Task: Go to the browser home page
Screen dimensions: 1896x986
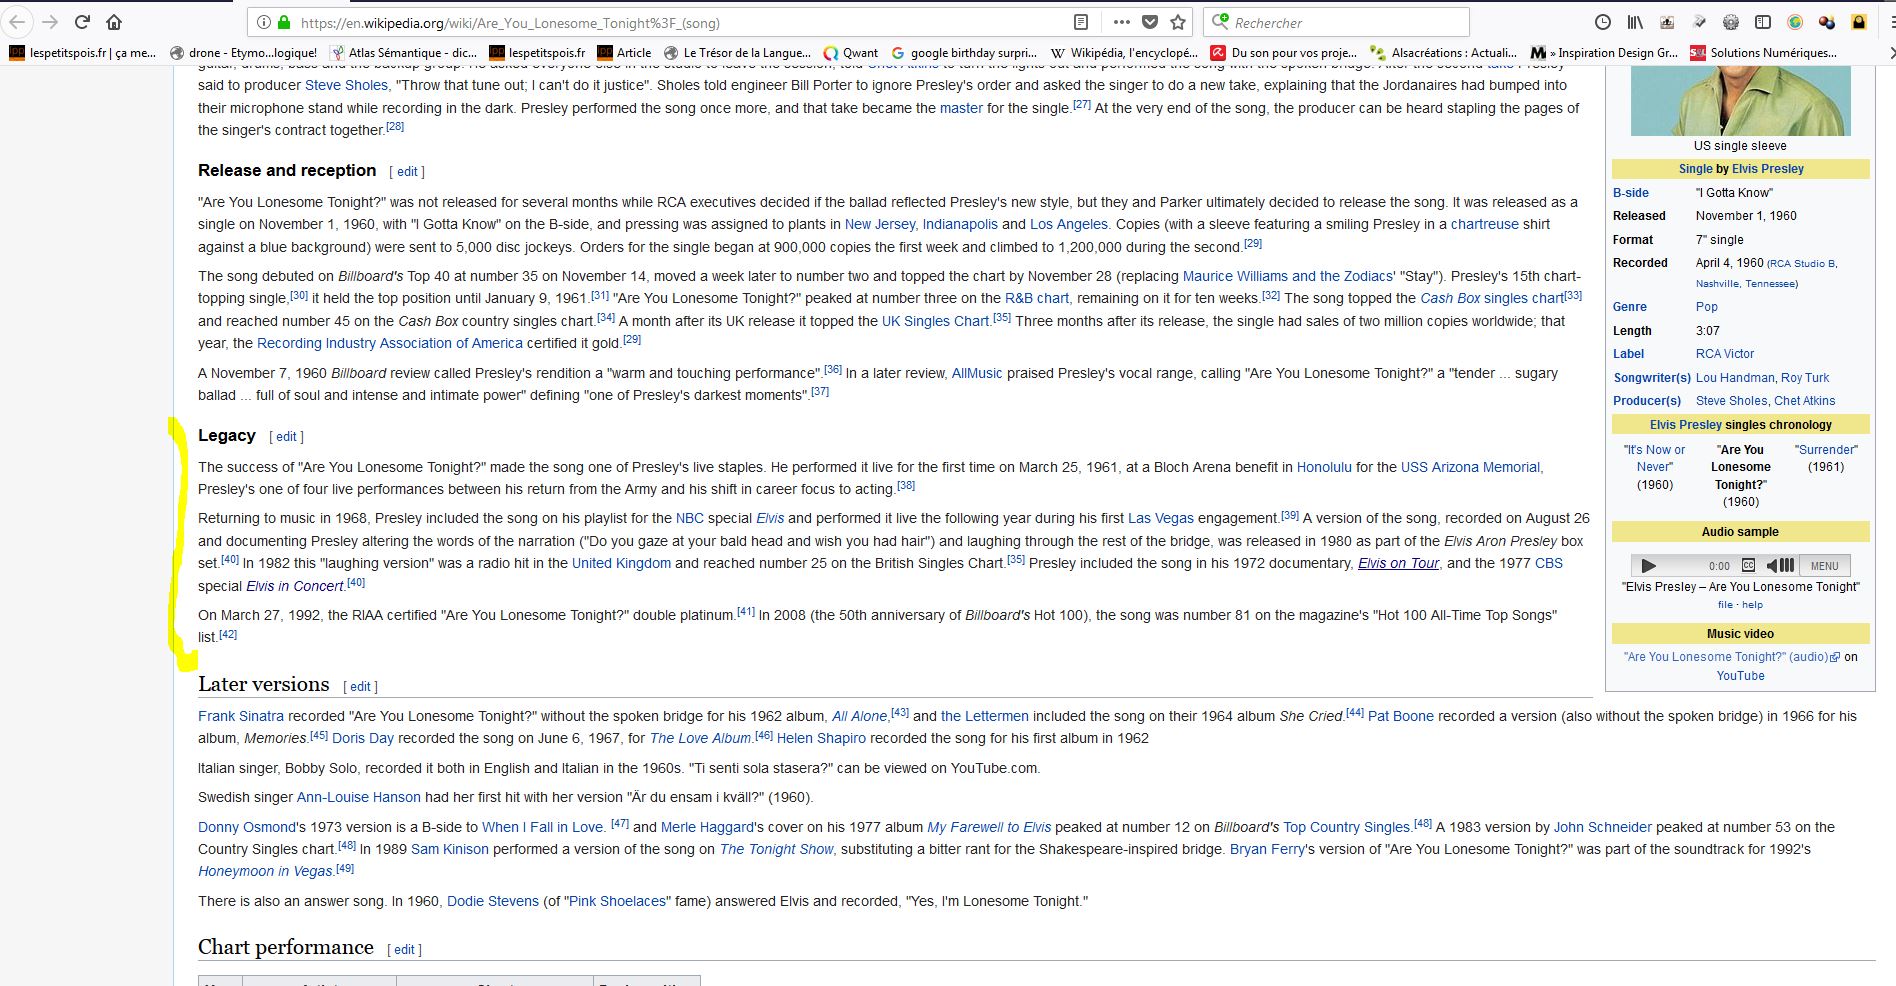Action: (x=114, y=22)
